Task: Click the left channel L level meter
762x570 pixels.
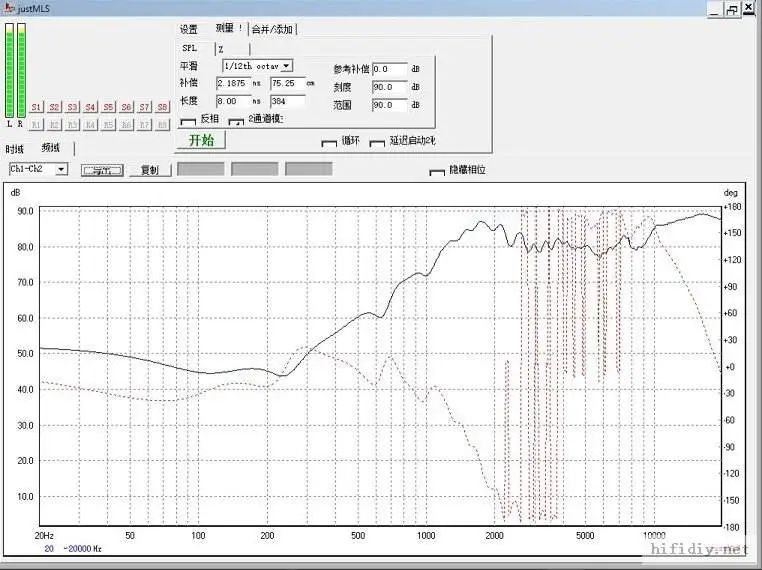Action: pos(10,72)
